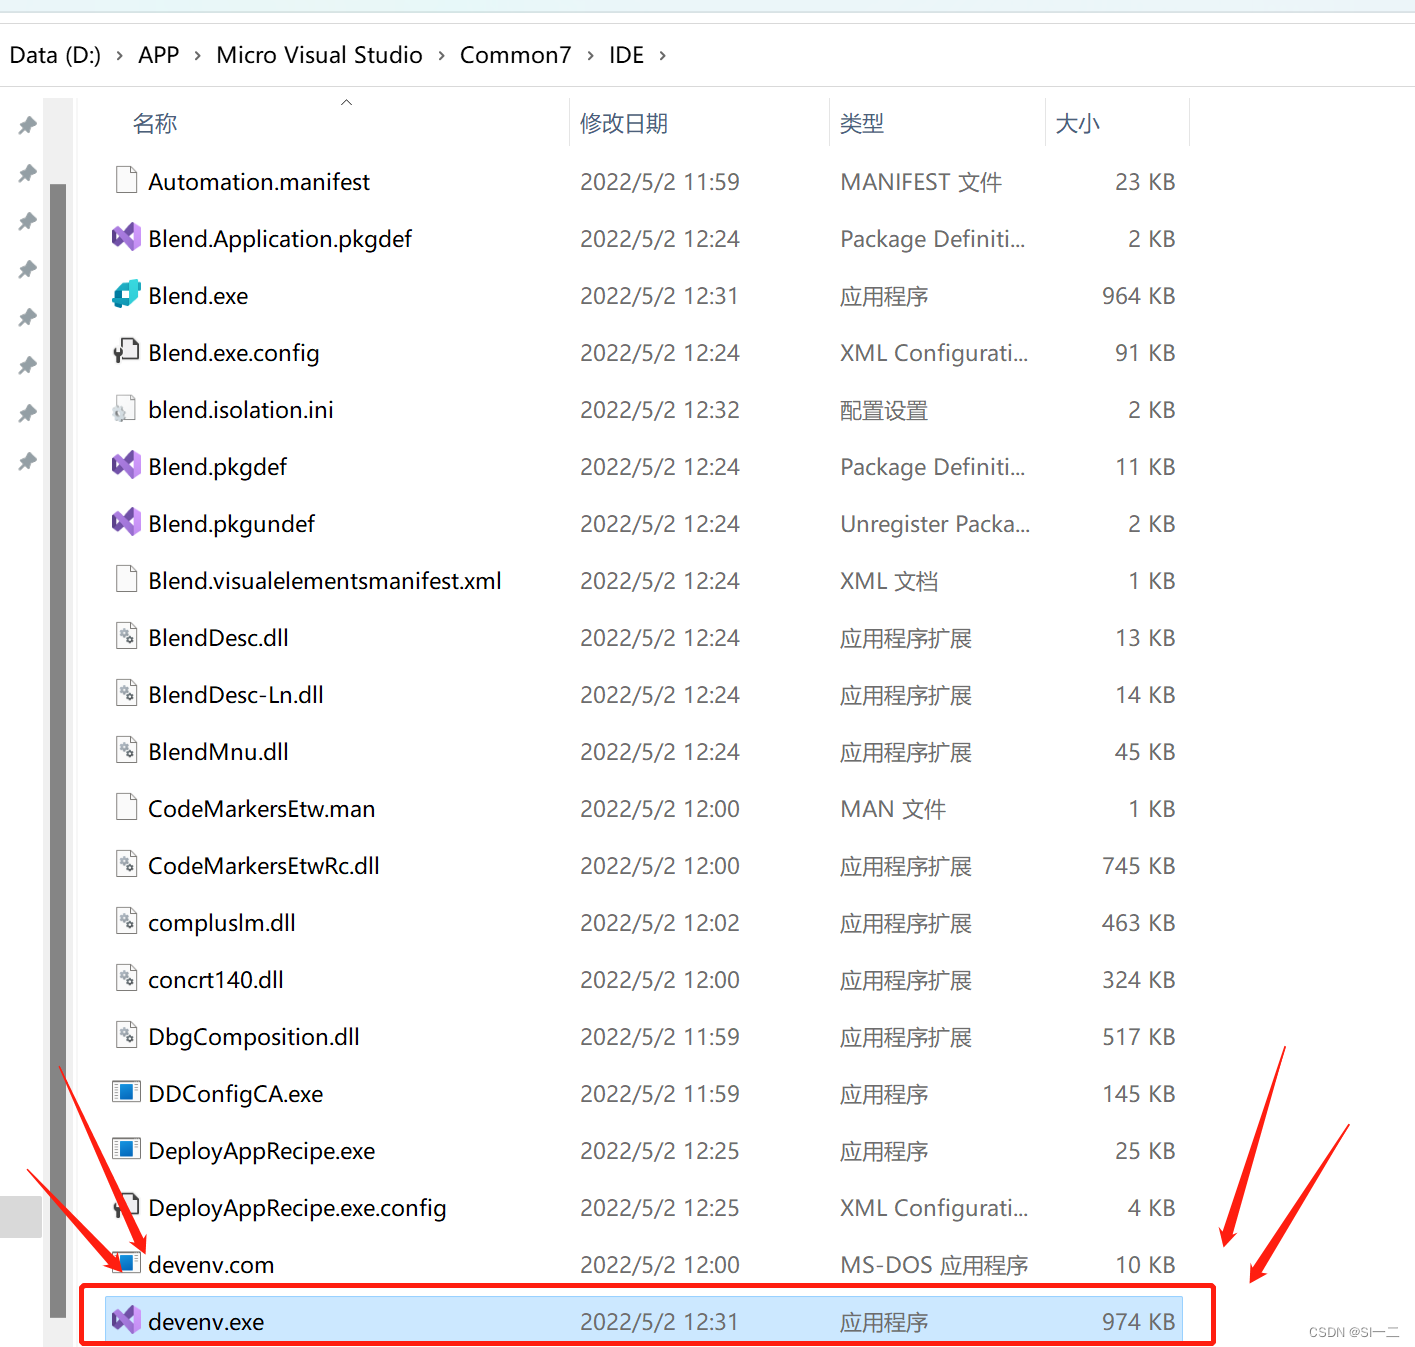Click the CodeMarkersEtwRc.dll file icon
The height and width of the screenshot is (1347, 1415).
click(x=126, y=864)
